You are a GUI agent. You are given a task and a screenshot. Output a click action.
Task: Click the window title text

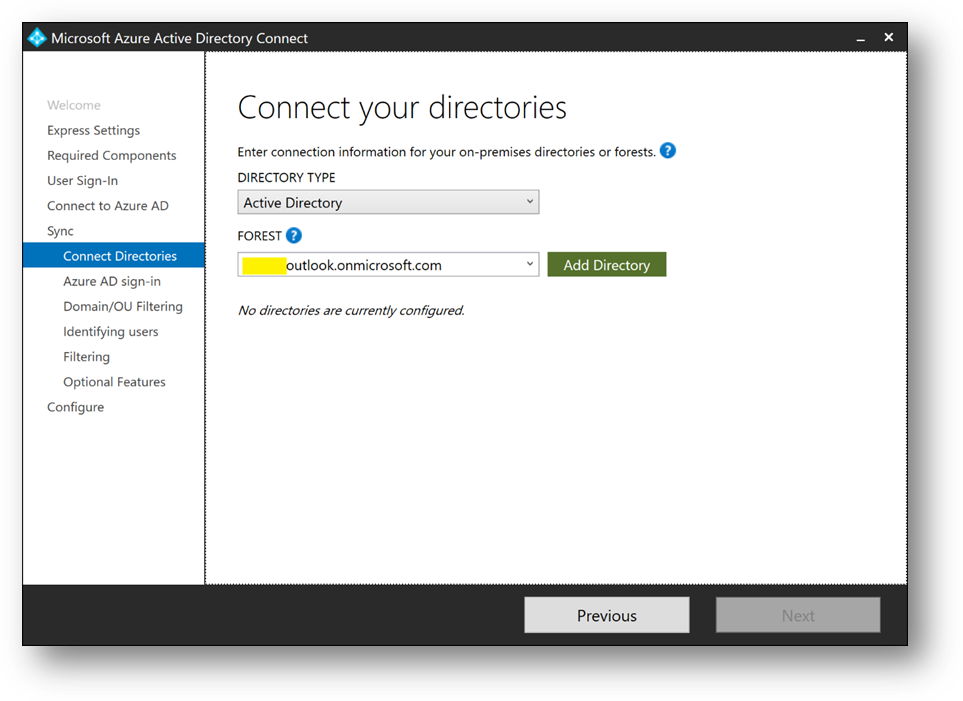pos(179,38)
